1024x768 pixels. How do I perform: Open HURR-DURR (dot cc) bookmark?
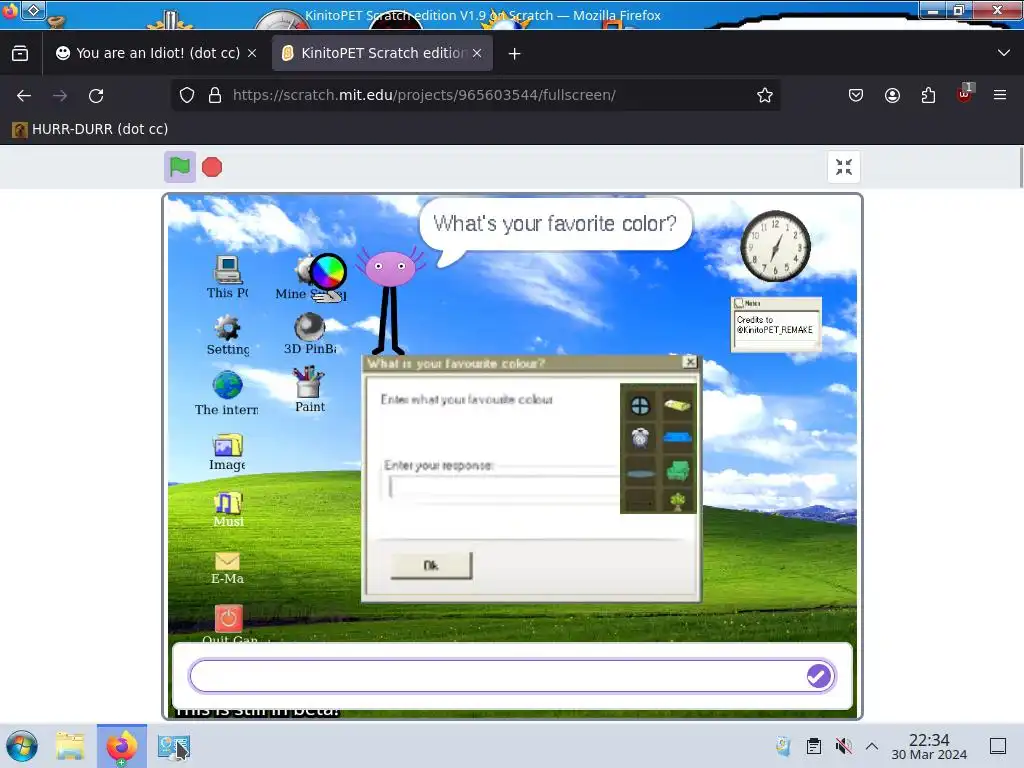[x=90, y=129]
